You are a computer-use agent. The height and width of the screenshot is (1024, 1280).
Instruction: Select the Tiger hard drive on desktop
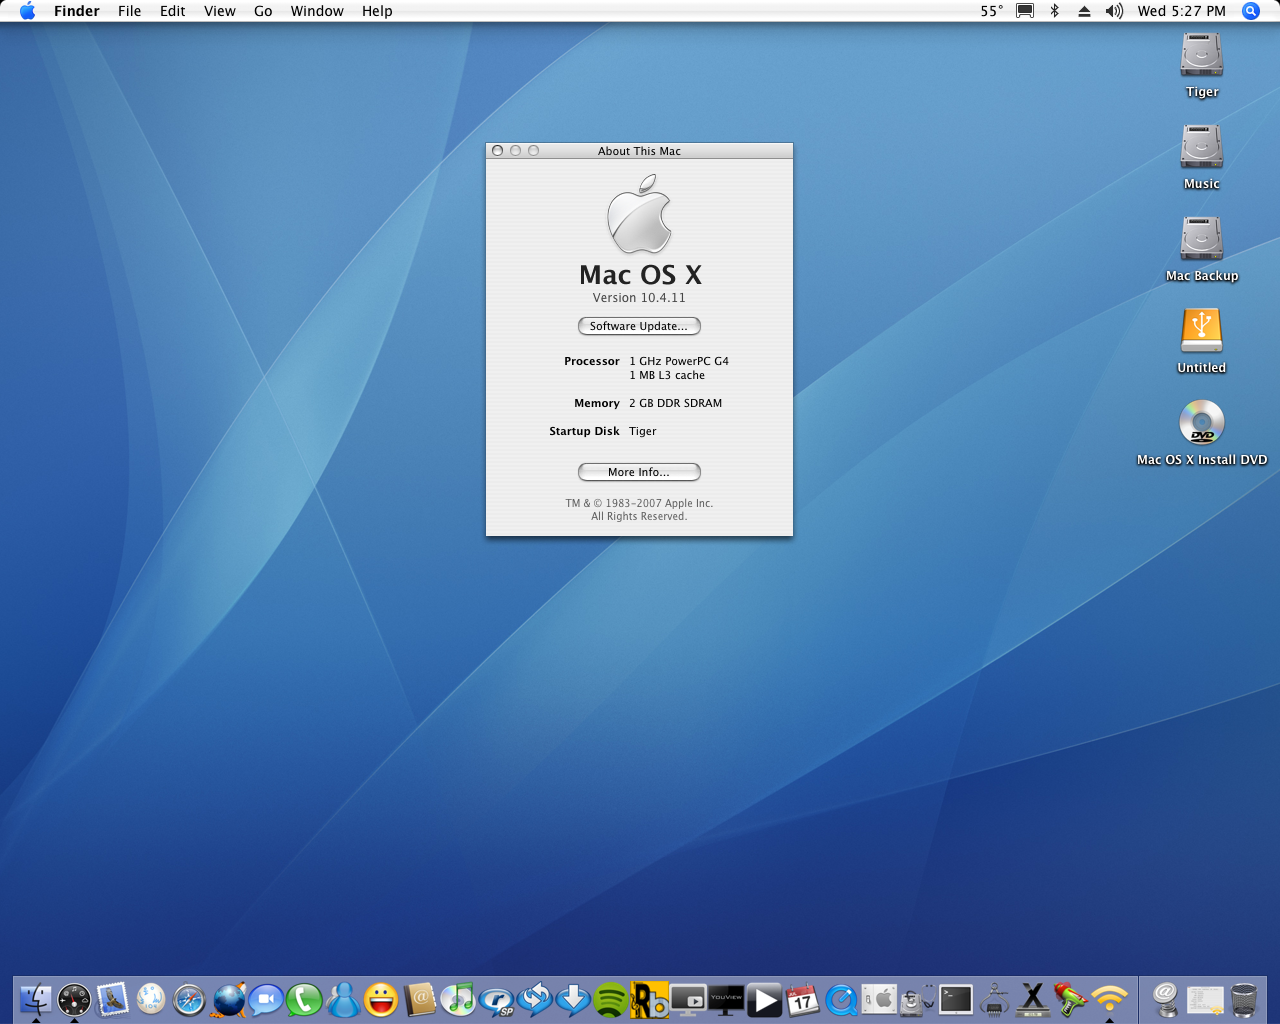coord(1202,55)
